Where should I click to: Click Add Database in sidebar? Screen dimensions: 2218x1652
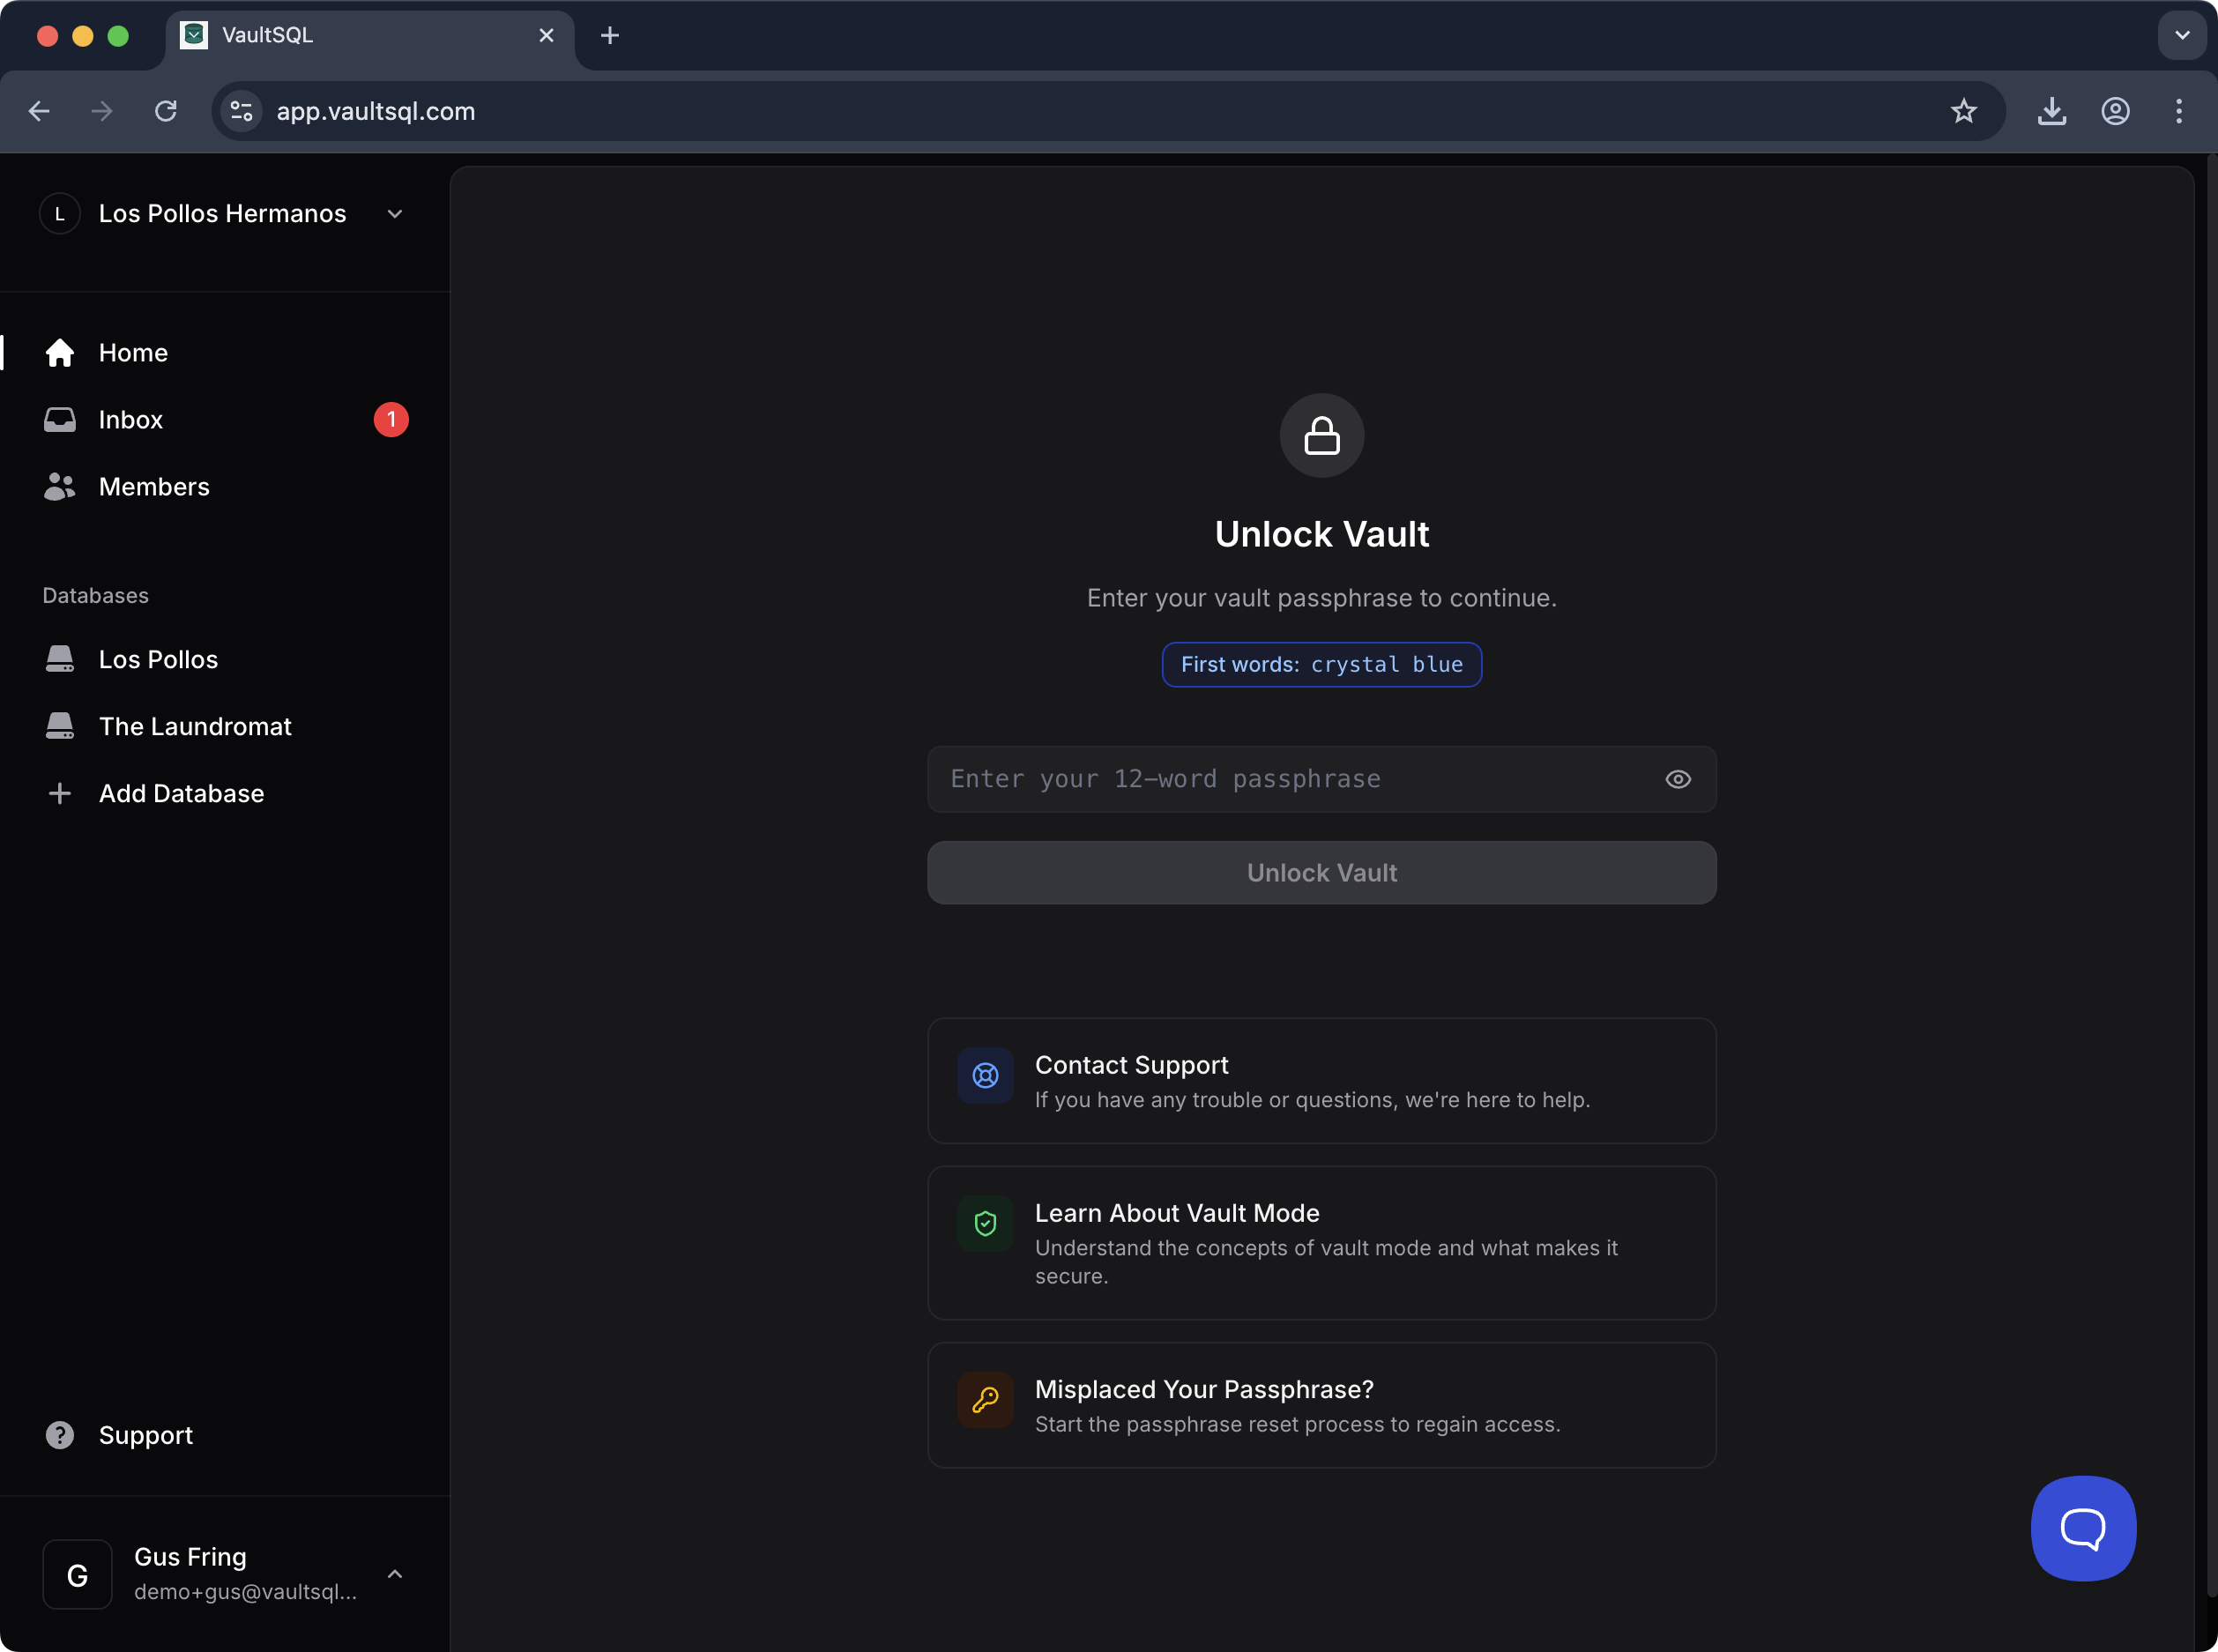tap(225, 794)
